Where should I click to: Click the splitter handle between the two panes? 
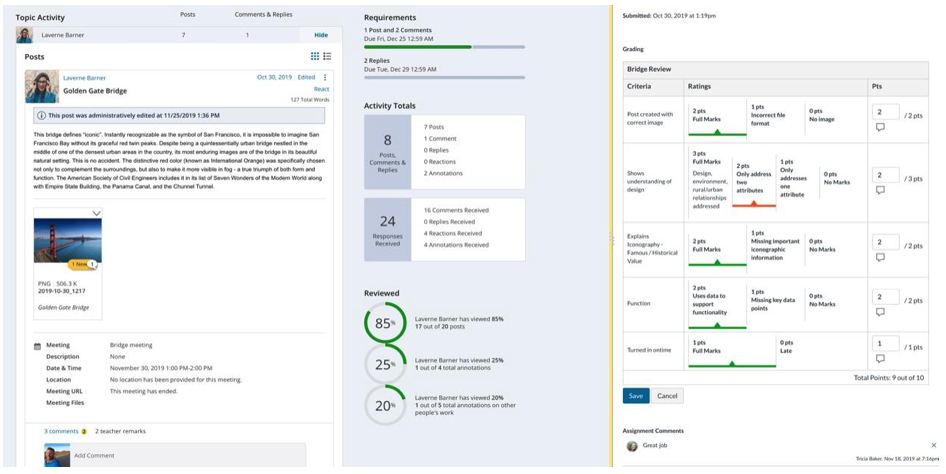[611, 239]
